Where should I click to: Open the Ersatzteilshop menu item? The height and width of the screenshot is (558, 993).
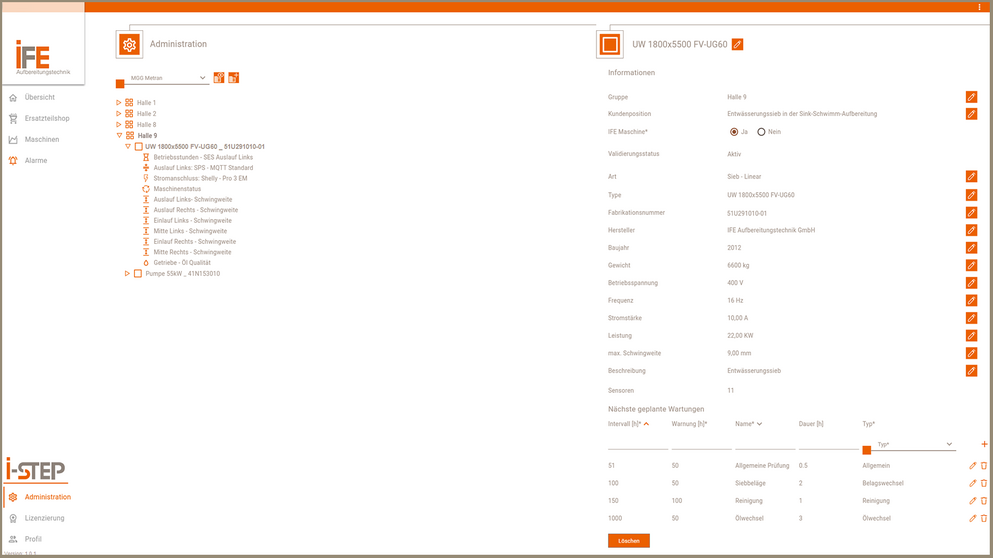46,118
